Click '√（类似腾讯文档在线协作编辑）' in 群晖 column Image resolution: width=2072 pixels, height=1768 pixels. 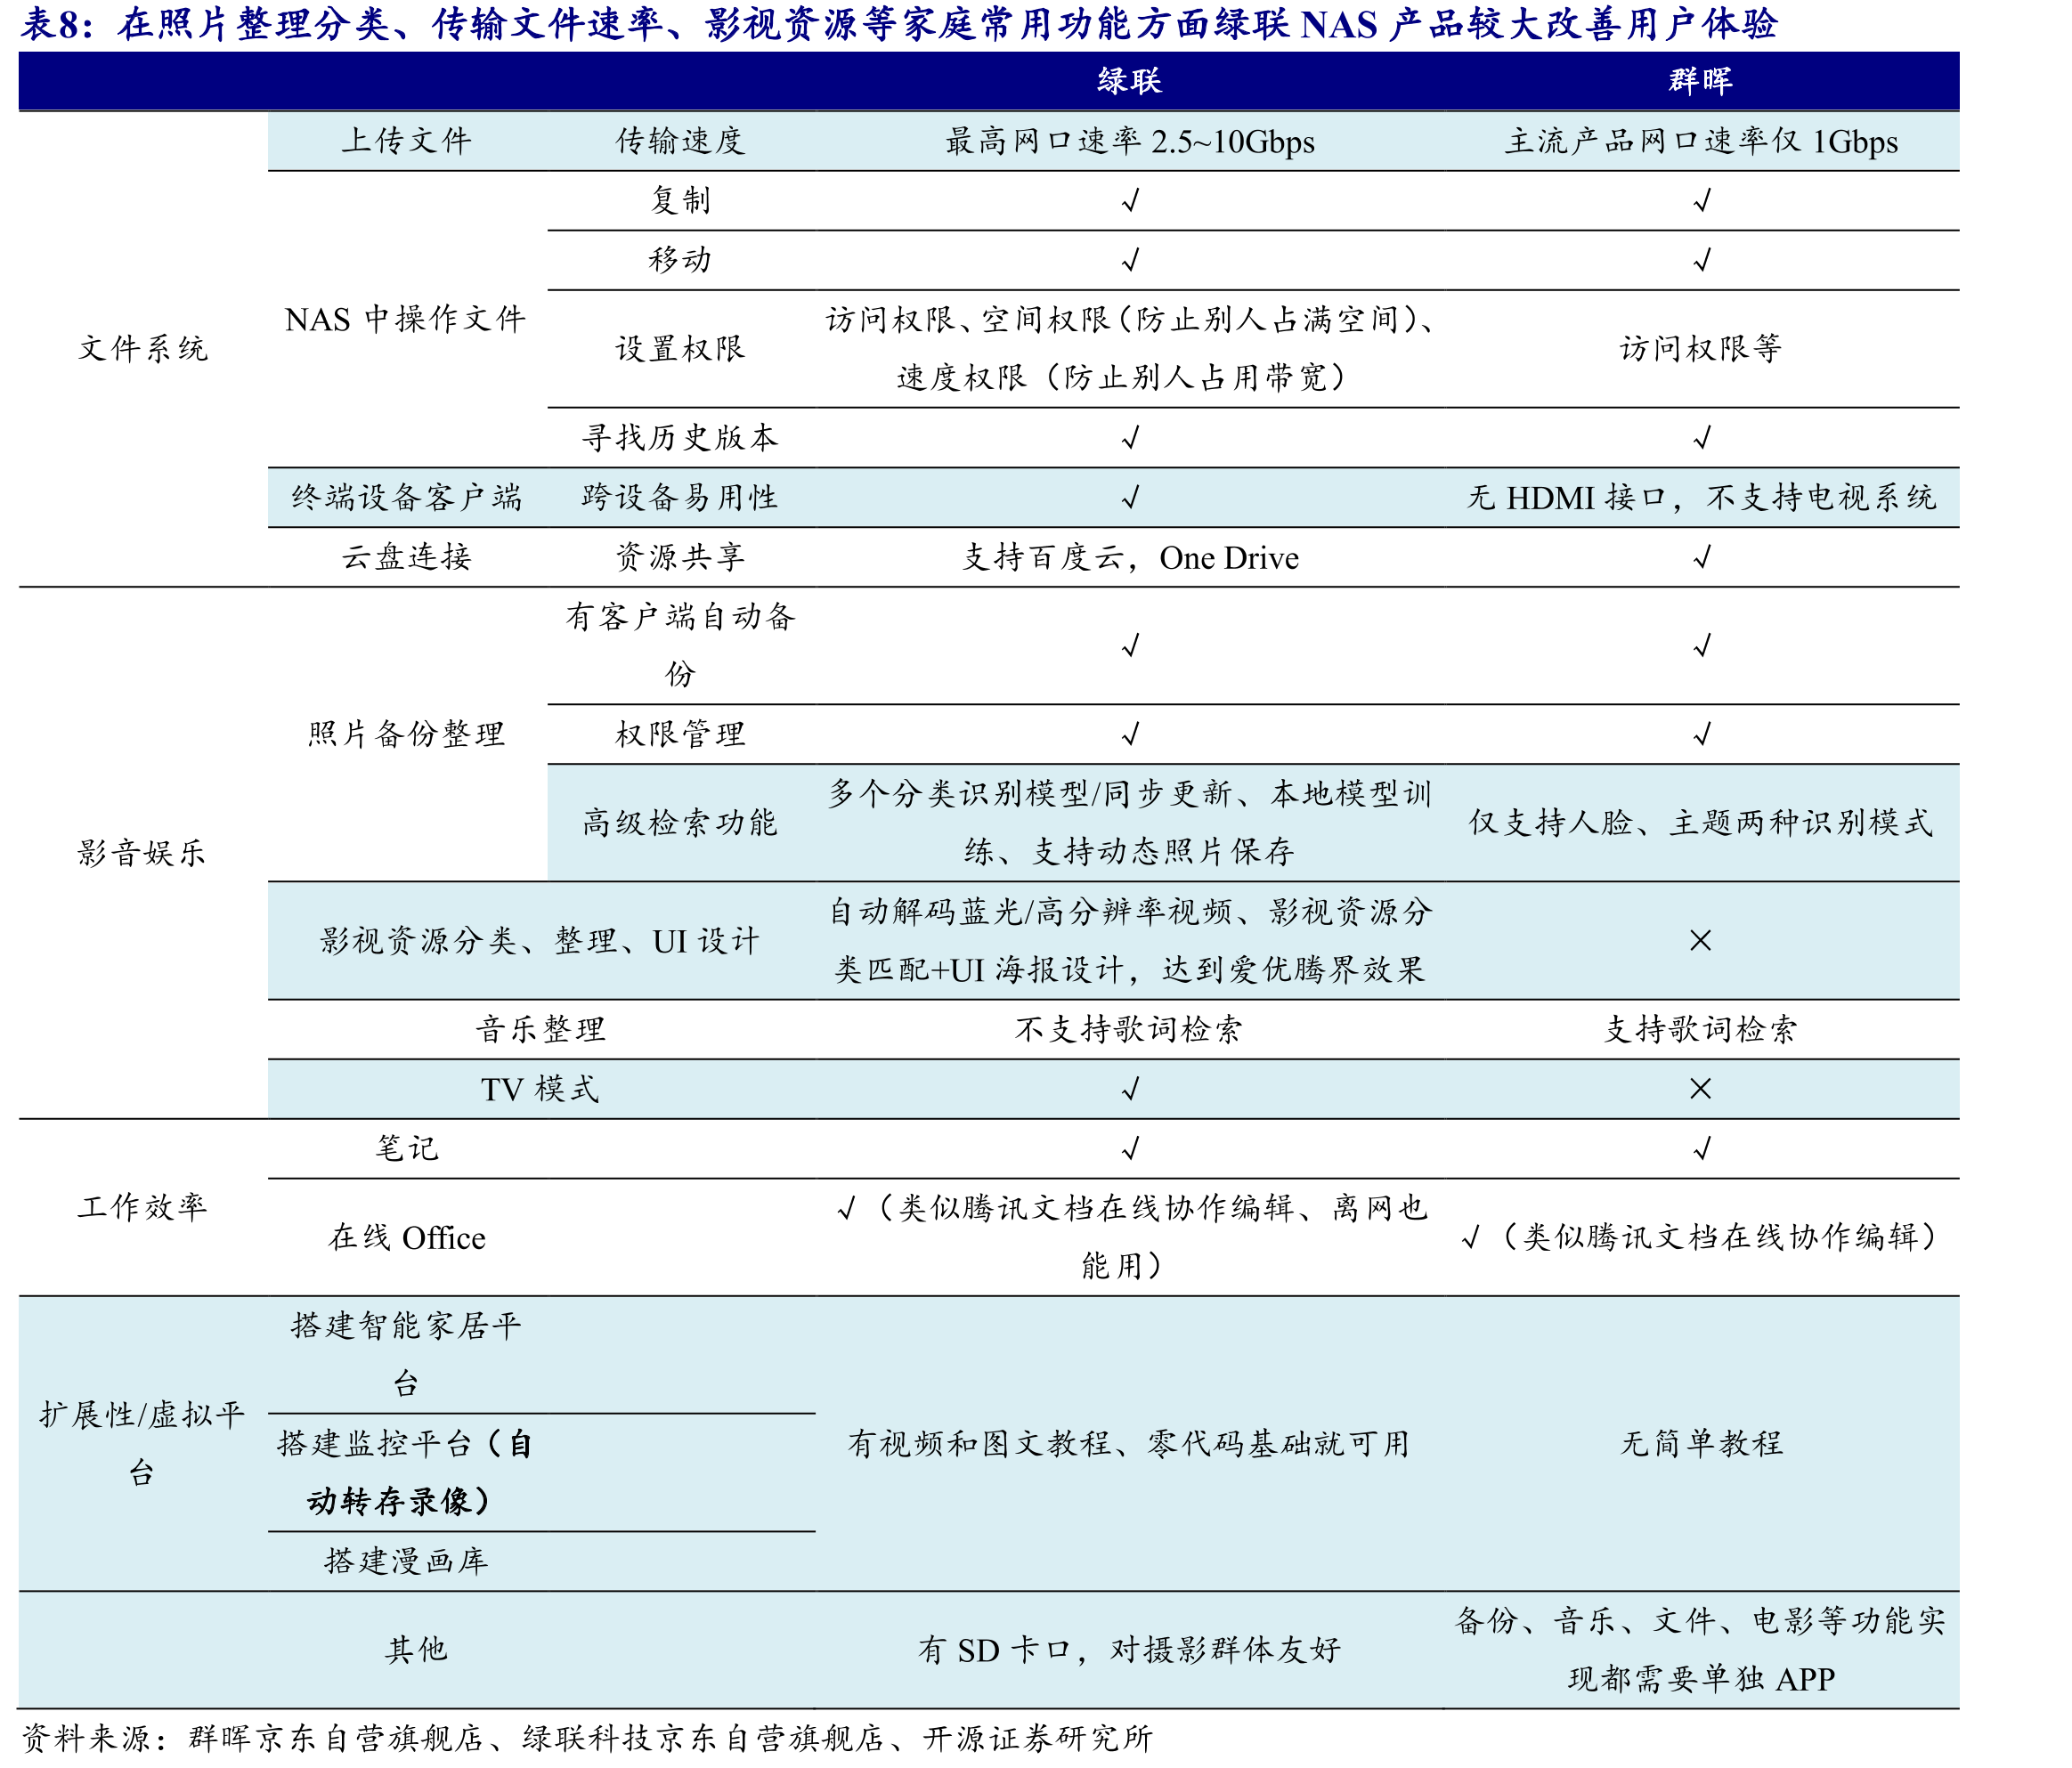click(1701, 1238)
